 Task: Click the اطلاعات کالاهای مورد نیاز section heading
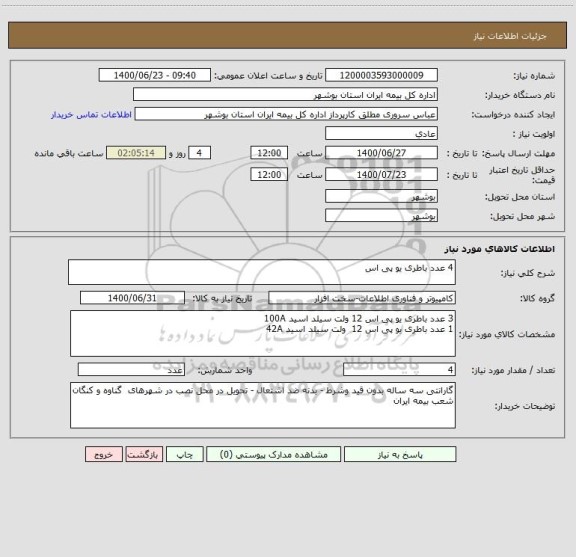coord(500,249)
